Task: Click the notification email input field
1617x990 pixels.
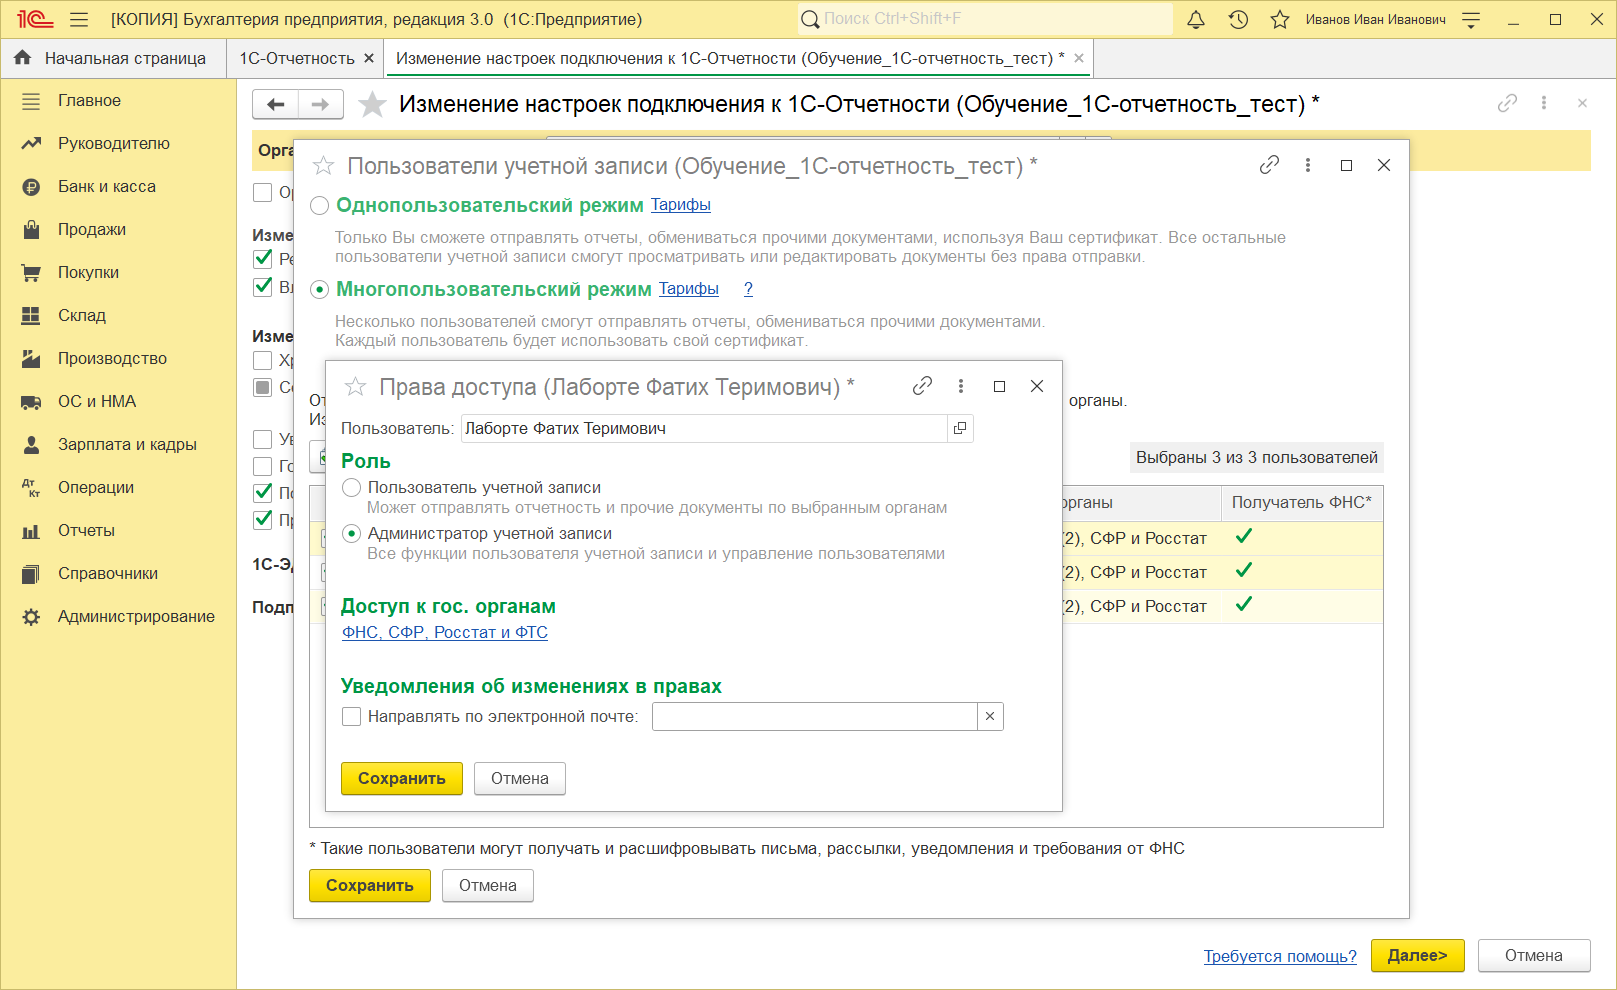Action: pyautogui.click(x=815, y=716)
